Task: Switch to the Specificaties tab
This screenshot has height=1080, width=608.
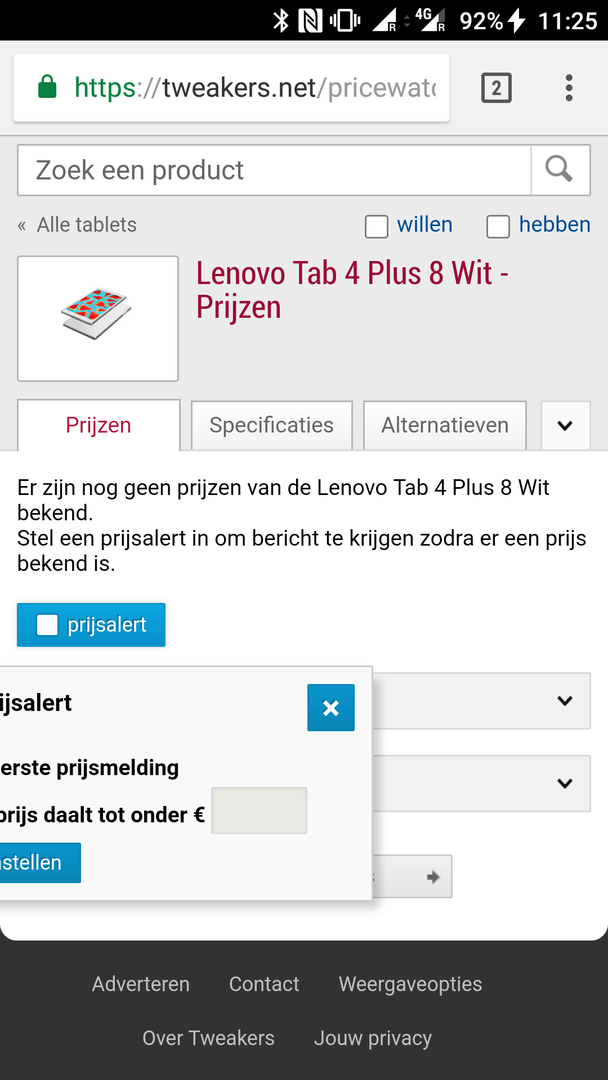Action: [271, 425]
